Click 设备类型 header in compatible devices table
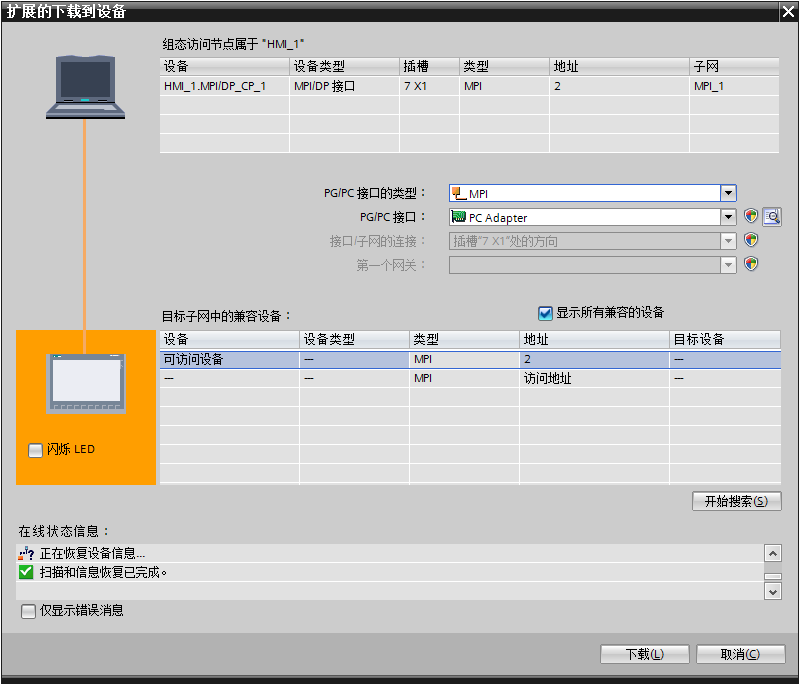The width and height of the screenshot is (800, 685). coord(354,339)
